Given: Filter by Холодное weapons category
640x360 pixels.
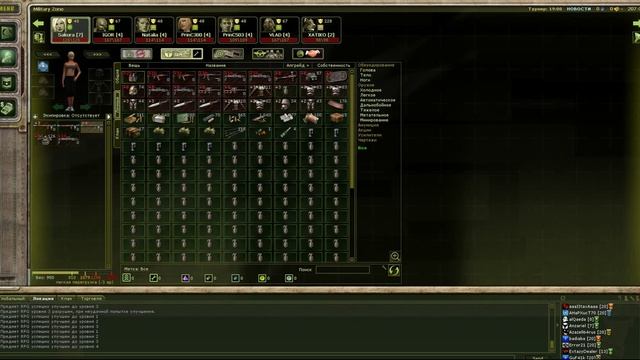Looking at the screenshot, I should pos(371,90).
